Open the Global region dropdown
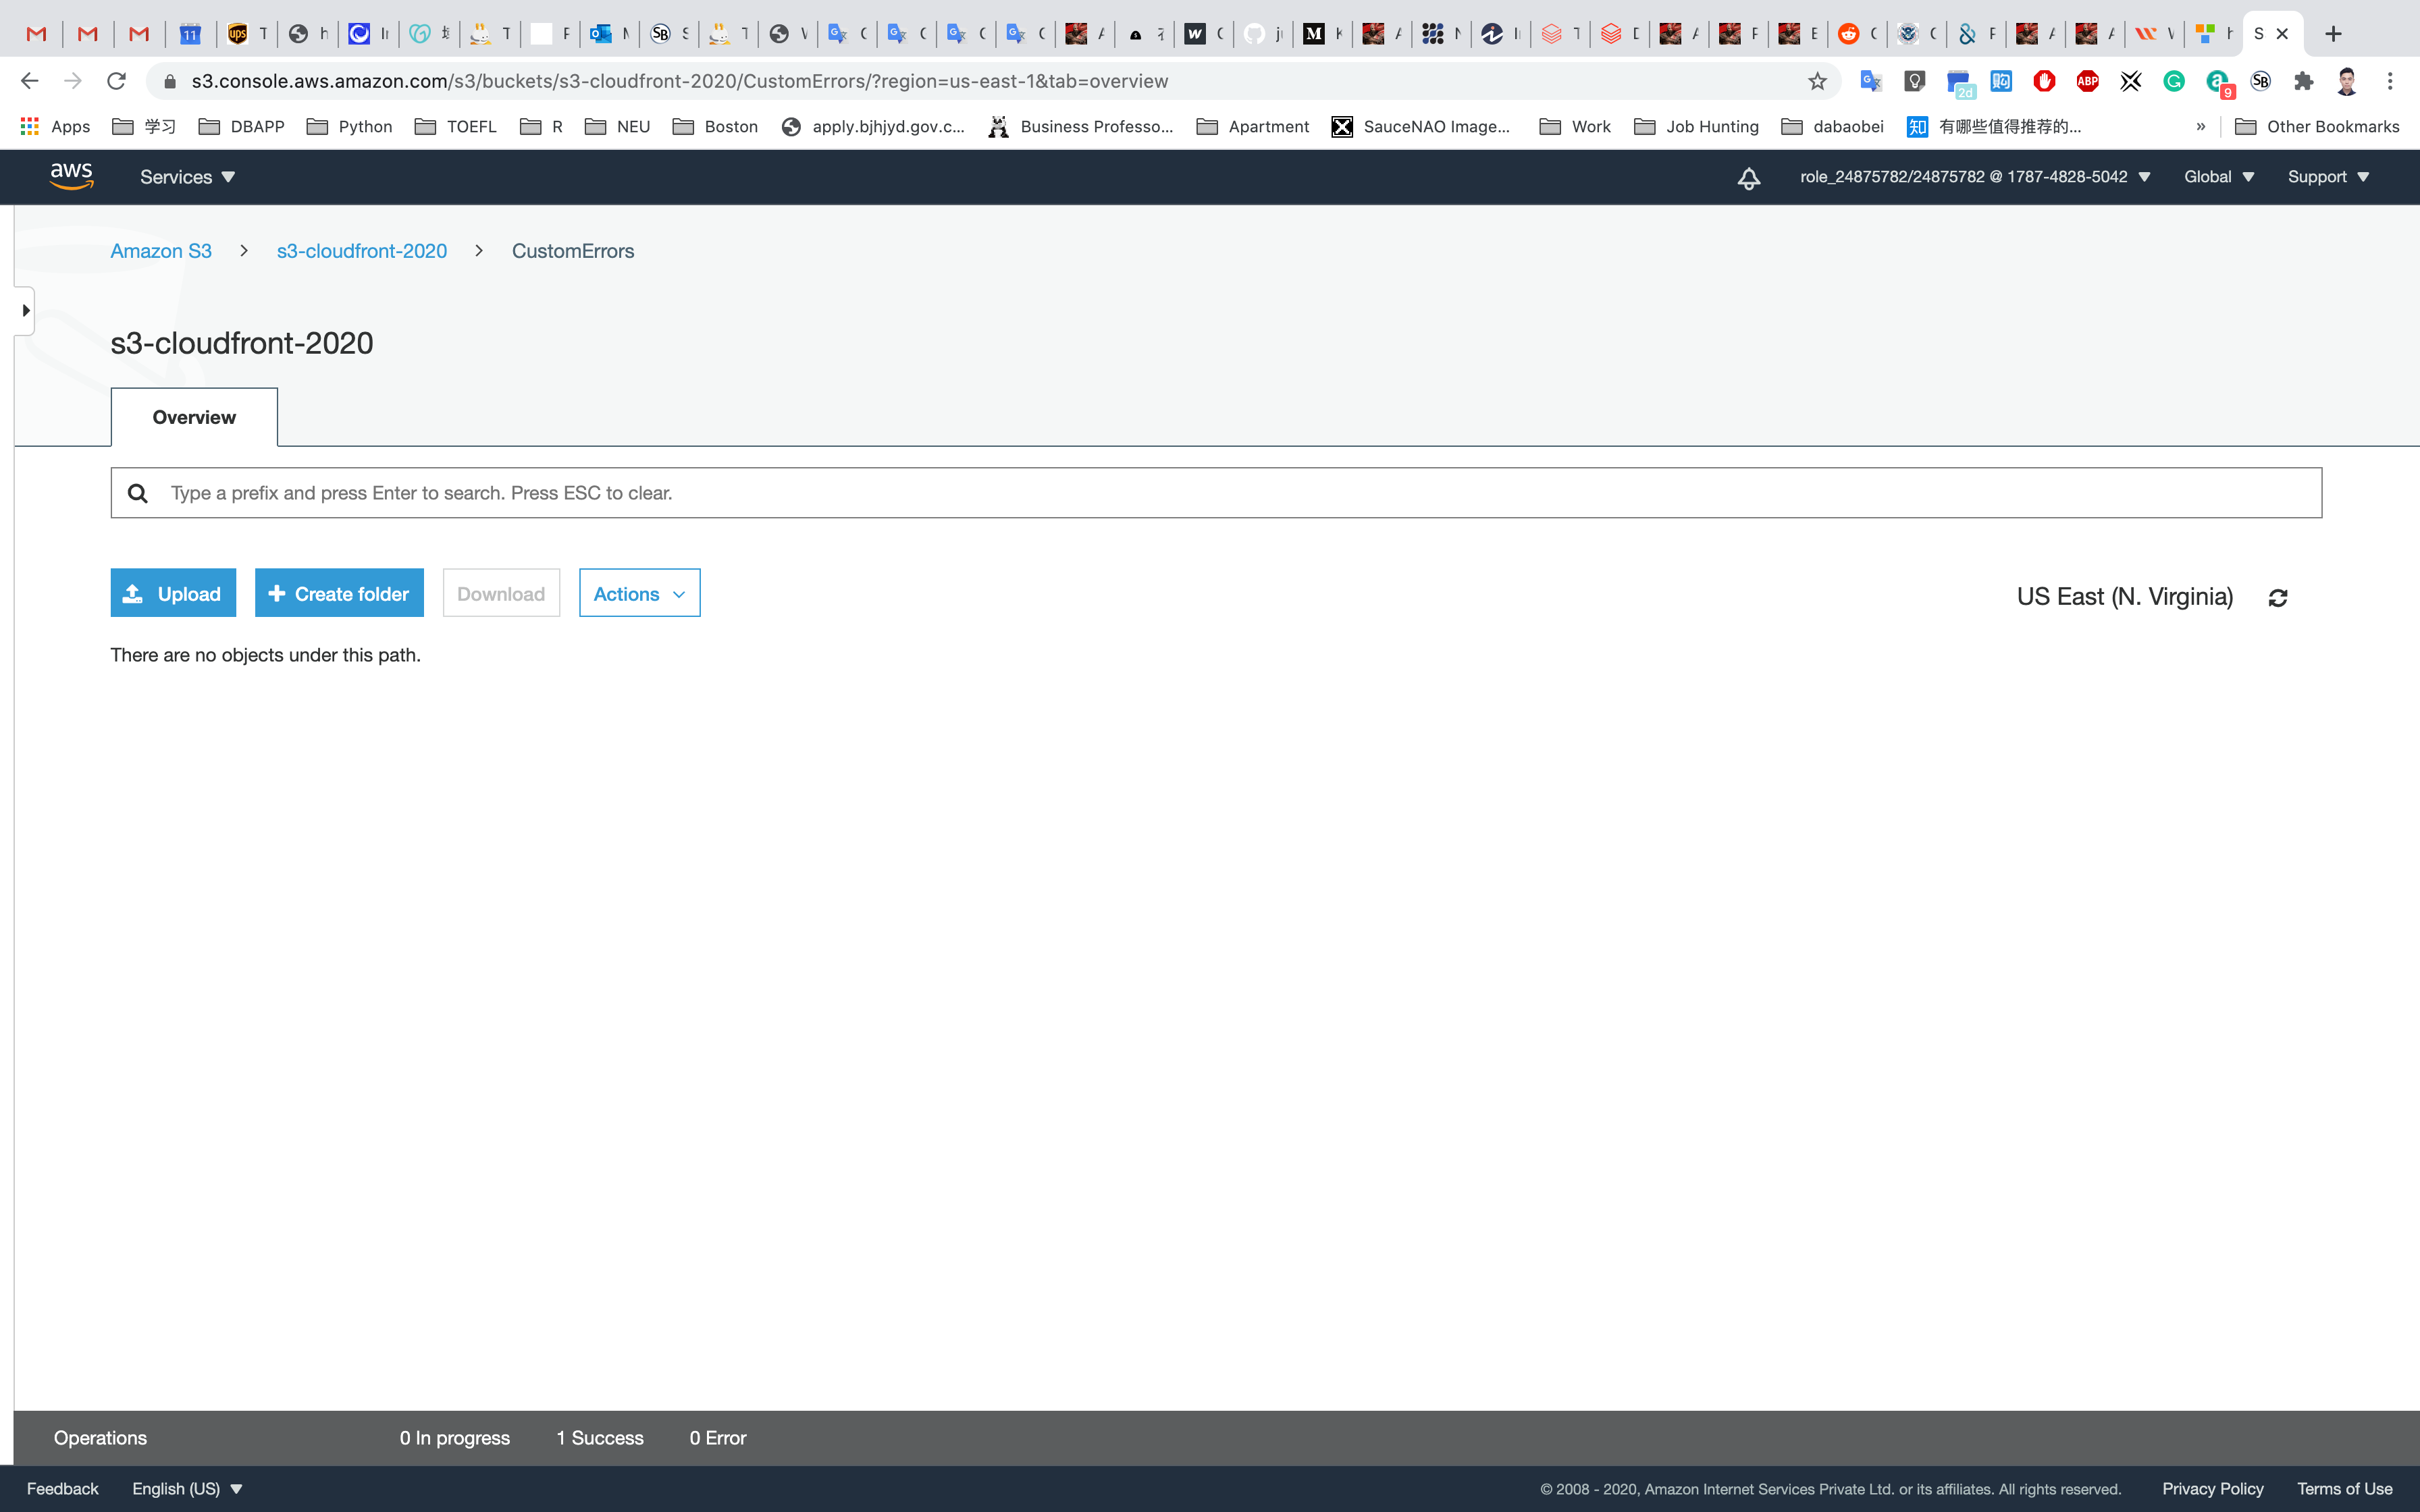Screen dimensions: 2420x1512 [x=2218, y=177]
